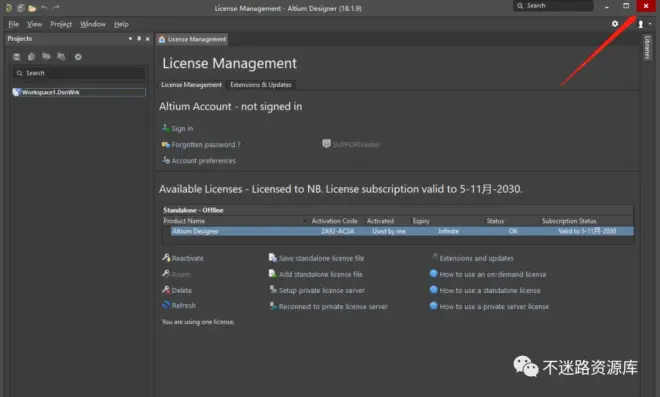Click the Refresh link
Viewport: 660px width, 397px height.
coord(184,305)
